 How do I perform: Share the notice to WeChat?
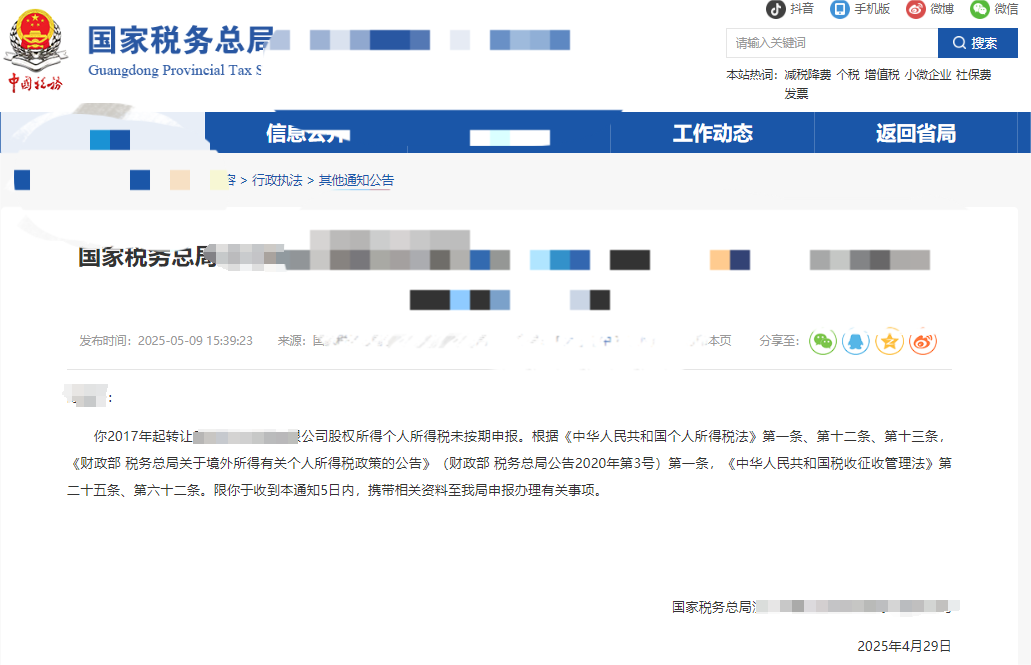tap(823, 341)
